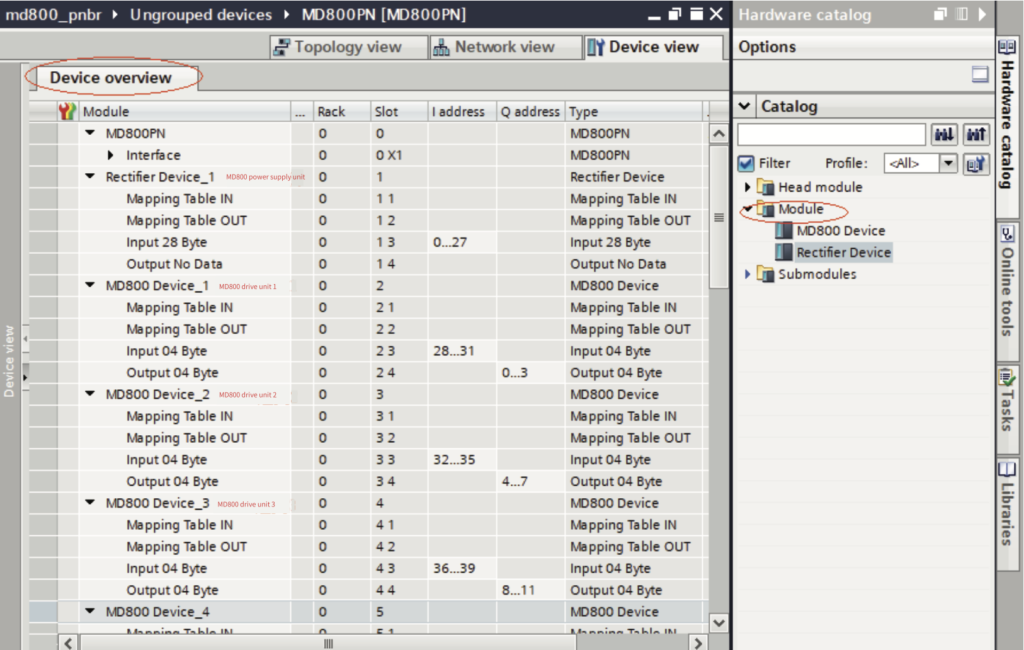Image resolution: width=1024 pixels, height=650 pixels.
Task: Click in the catalog search field
Action: pyautogui.click(x=831, y=135)
